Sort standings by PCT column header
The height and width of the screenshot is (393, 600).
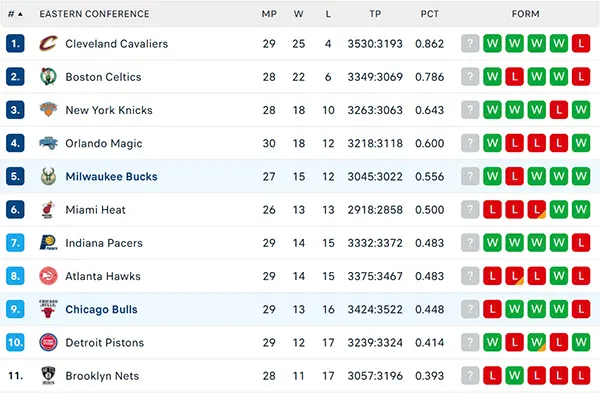click(x=429, y=14)
